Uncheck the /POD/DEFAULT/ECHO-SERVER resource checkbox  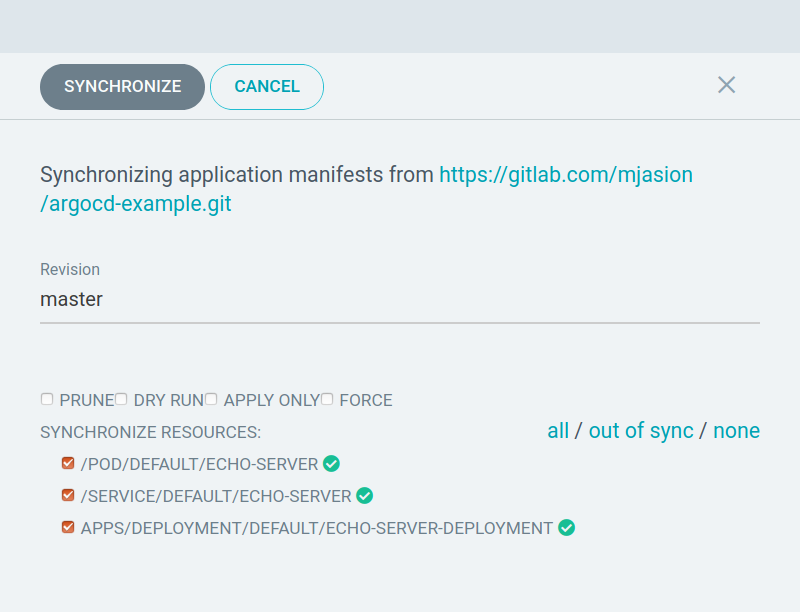pos(68,463)
